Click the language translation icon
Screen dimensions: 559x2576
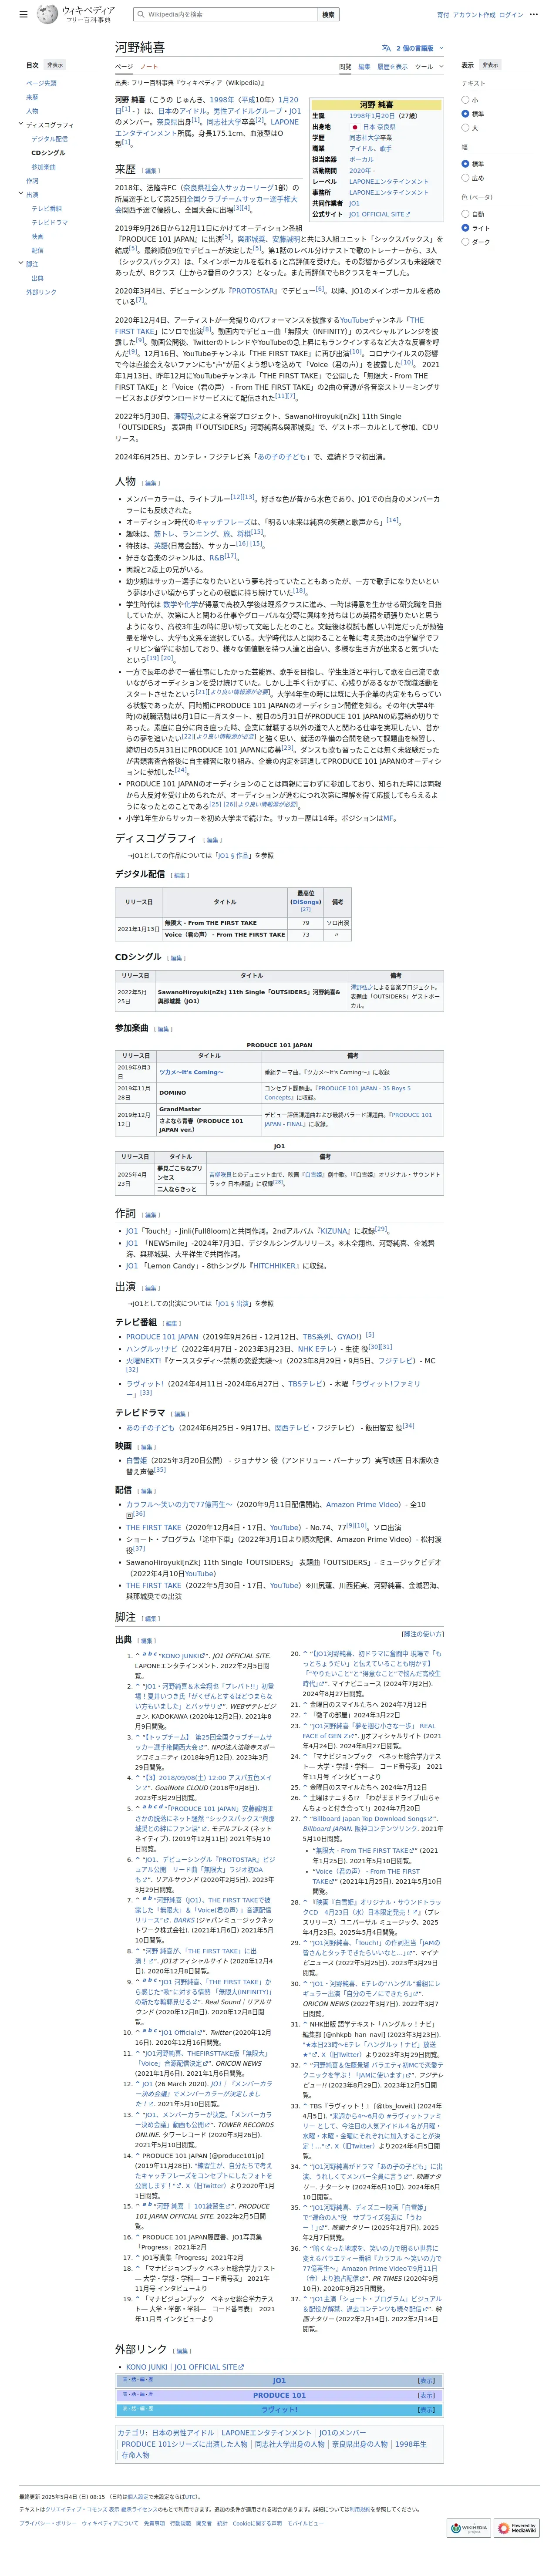click(386, 48)
